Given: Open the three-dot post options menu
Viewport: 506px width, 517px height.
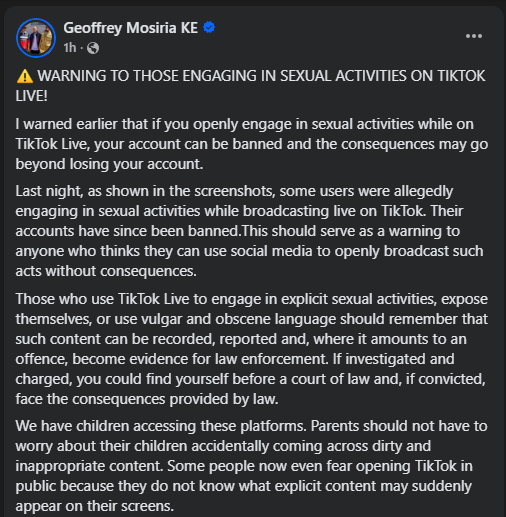Looking at the screenshot, I should [x=474, y=36].
